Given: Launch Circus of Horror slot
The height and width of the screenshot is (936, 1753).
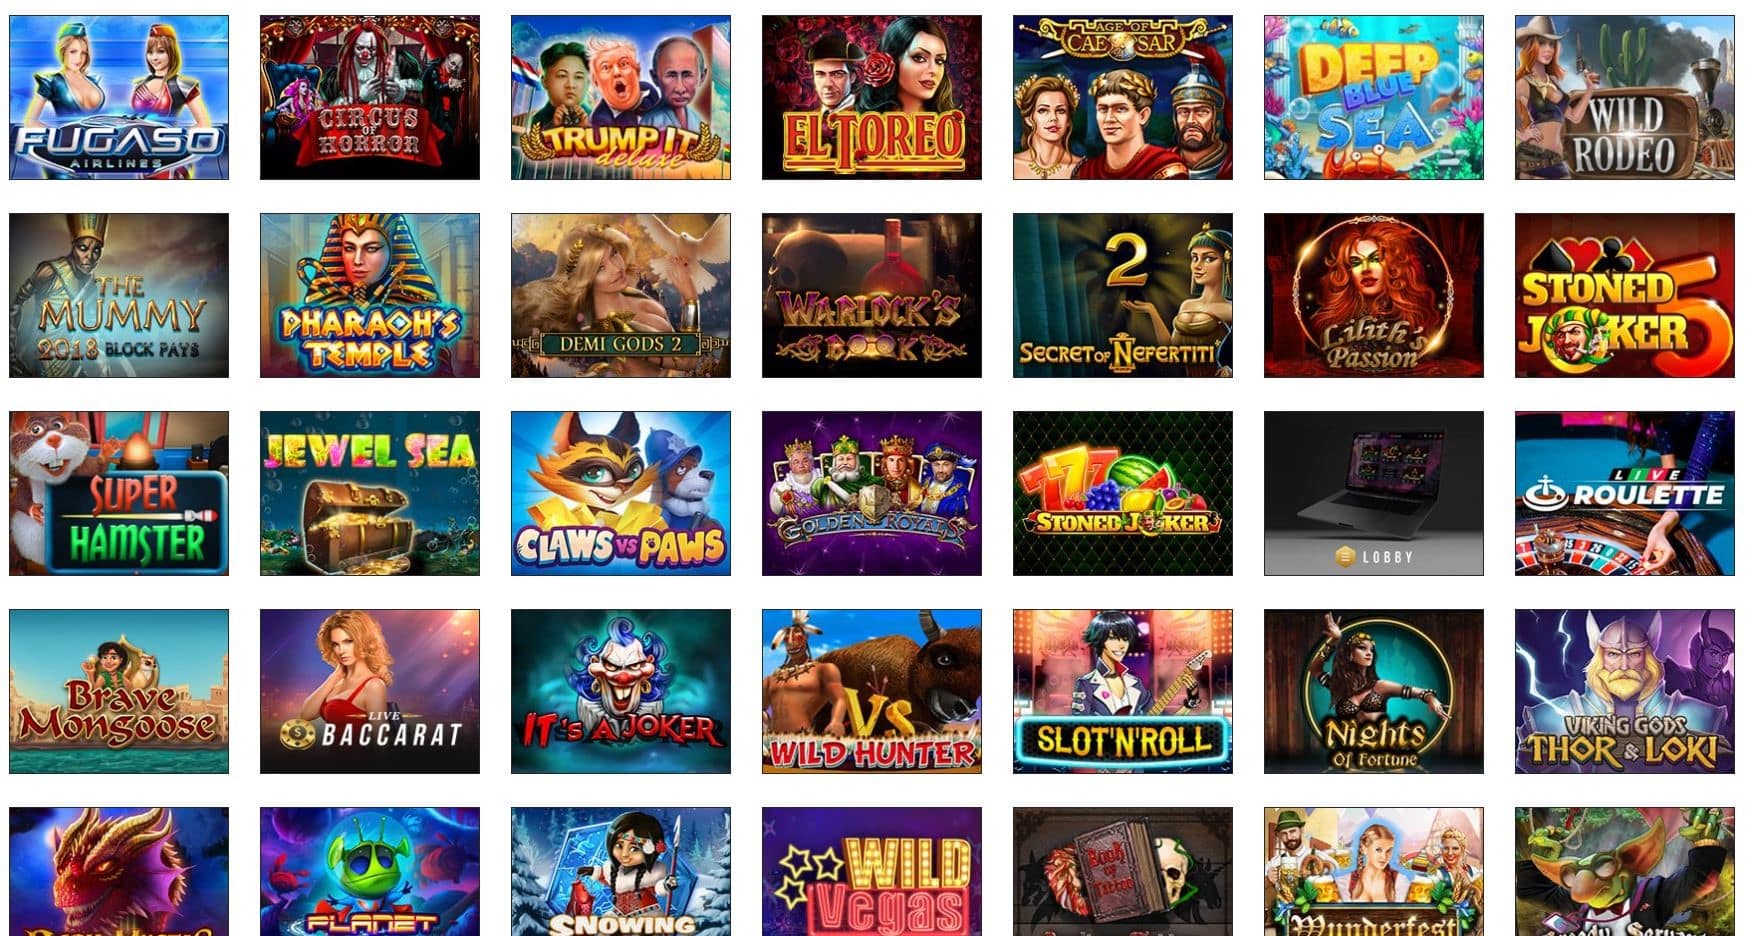Looking at the screenshot, I should point(370,97).
